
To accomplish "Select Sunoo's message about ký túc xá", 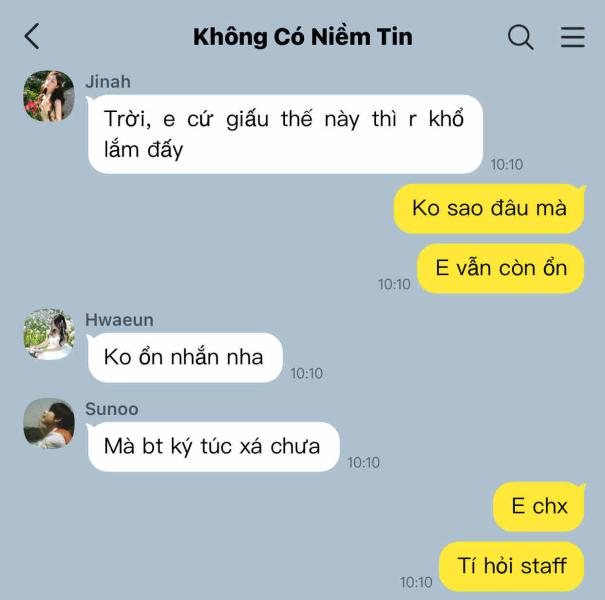I will [214, 446].
